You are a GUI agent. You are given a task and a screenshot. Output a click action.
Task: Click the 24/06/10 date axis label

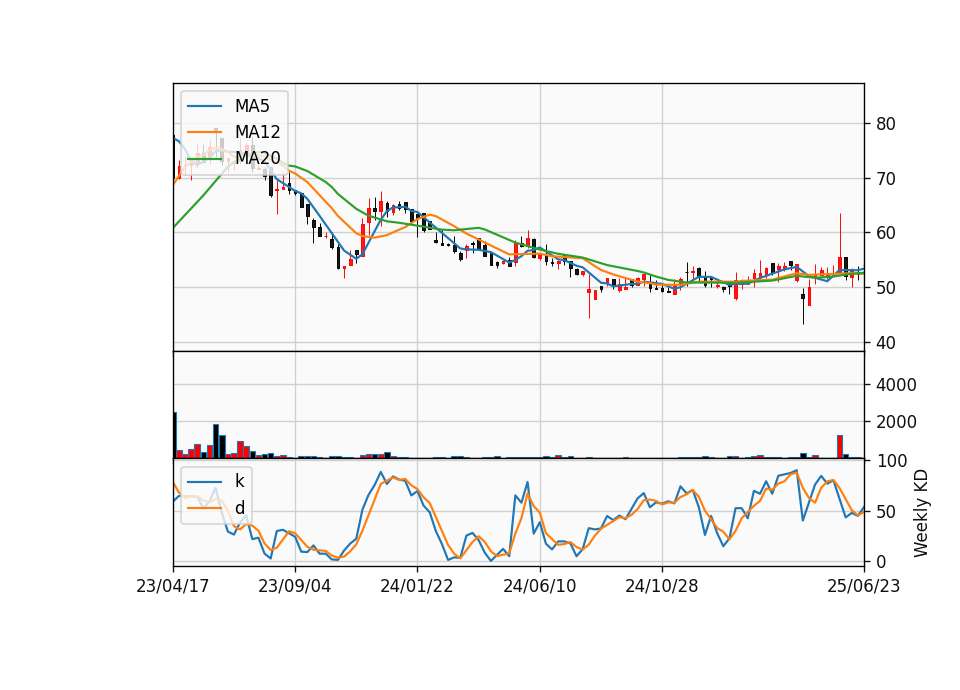coord(539,587)
